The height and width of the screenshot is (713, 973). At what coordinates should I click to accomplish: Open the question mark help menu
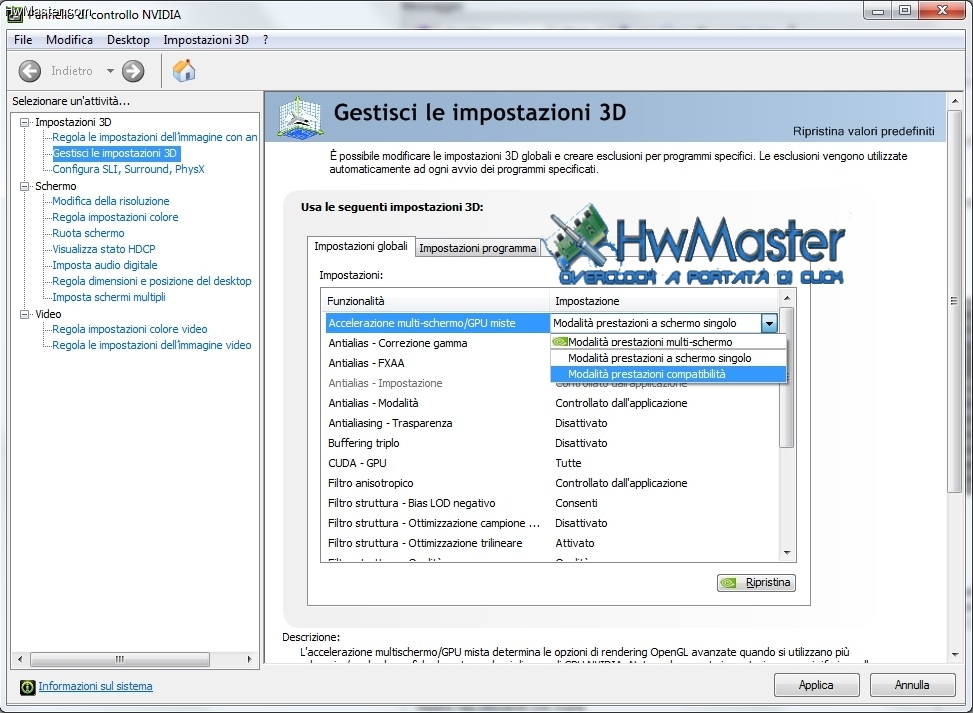point(266,40)
